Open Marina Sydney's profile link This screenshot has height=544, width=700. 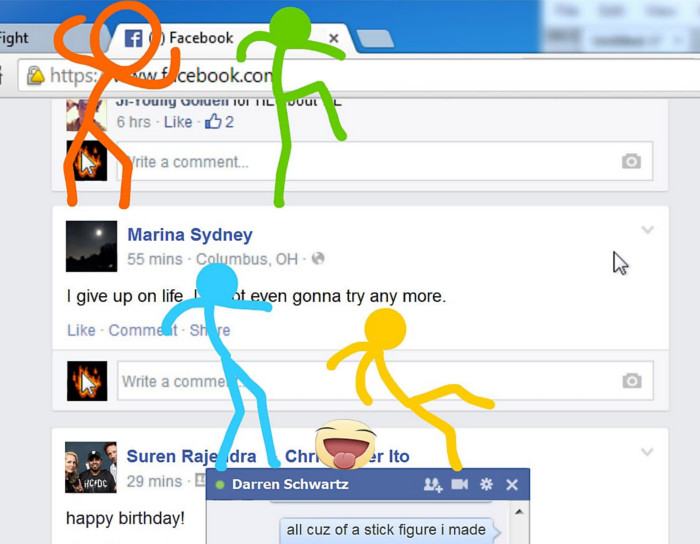[x=189, y=235]
